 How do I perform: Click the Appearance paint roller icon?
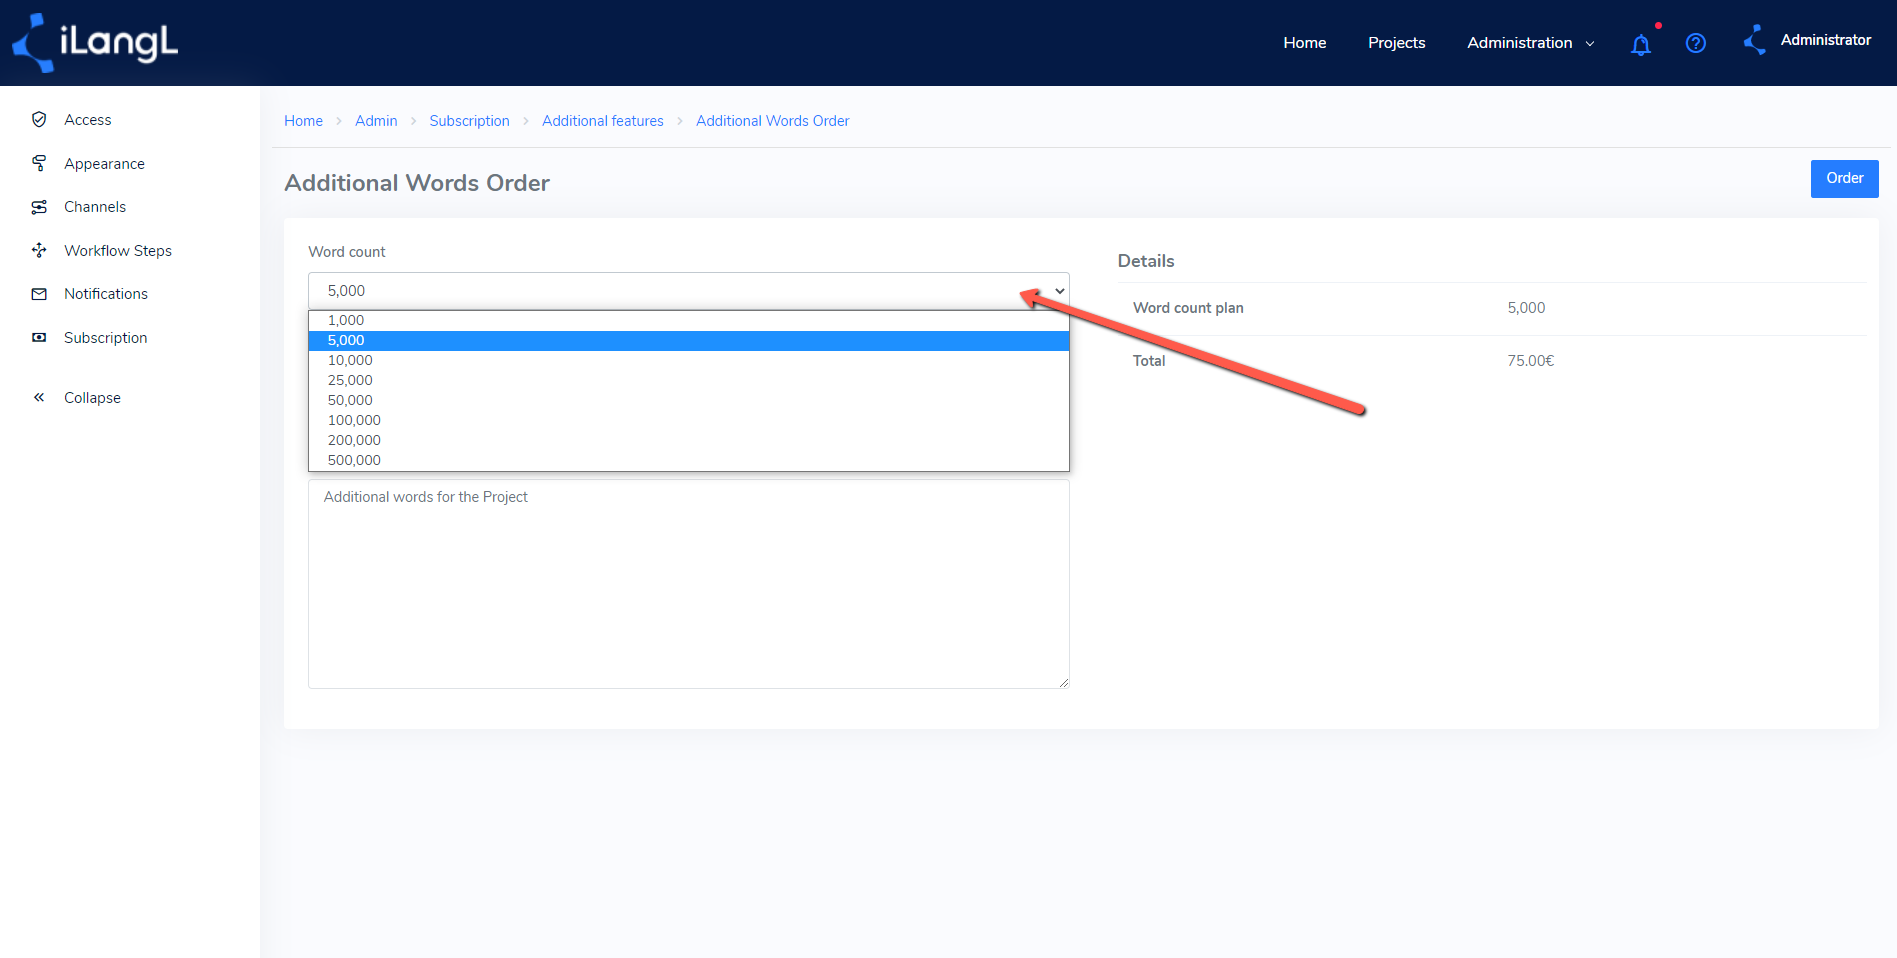pyautogui.click(x=39, y=163)
